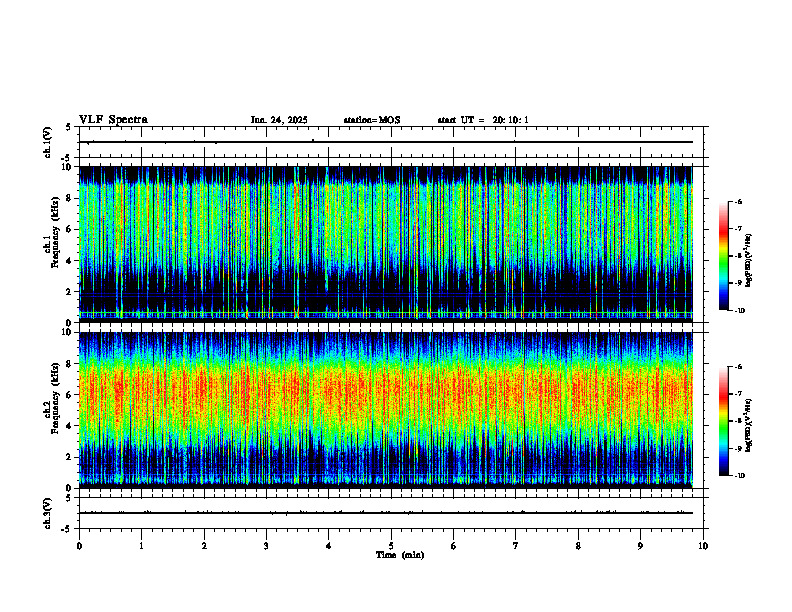Click the ch.1(V) panel tick label "-5"
This screenshot has width=792, height=612.
(x=67, y=158)
